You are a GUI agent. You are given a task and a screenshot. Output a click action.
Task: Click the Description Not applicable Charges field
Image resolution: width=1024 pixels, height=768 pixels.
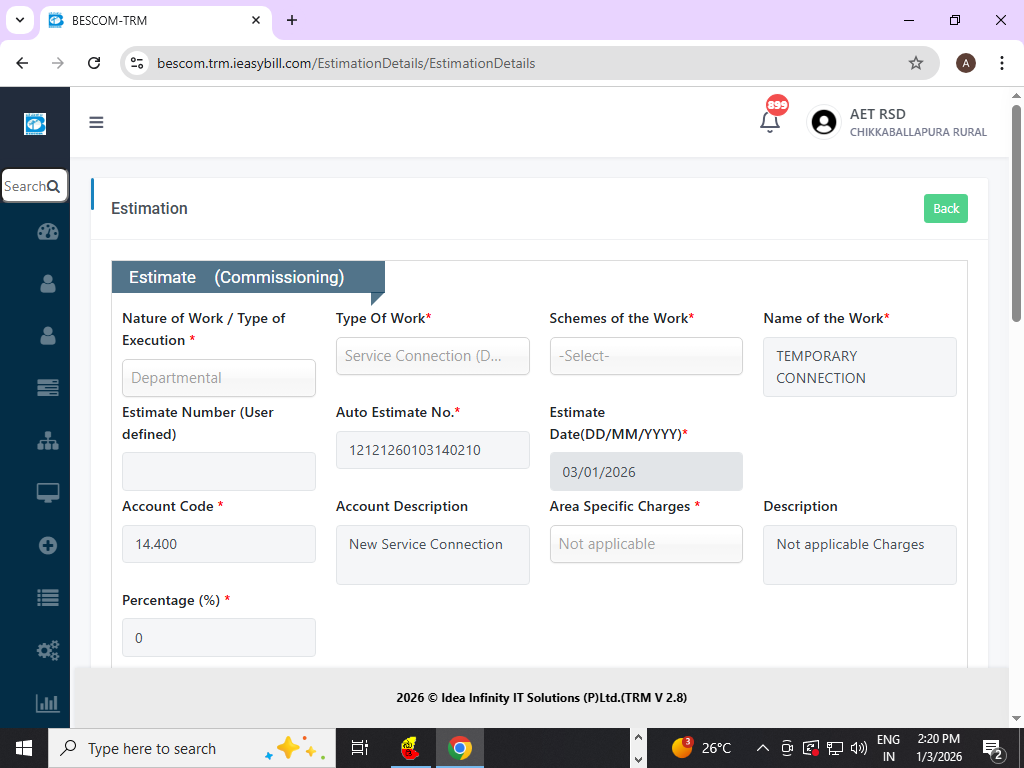(859, 555)
